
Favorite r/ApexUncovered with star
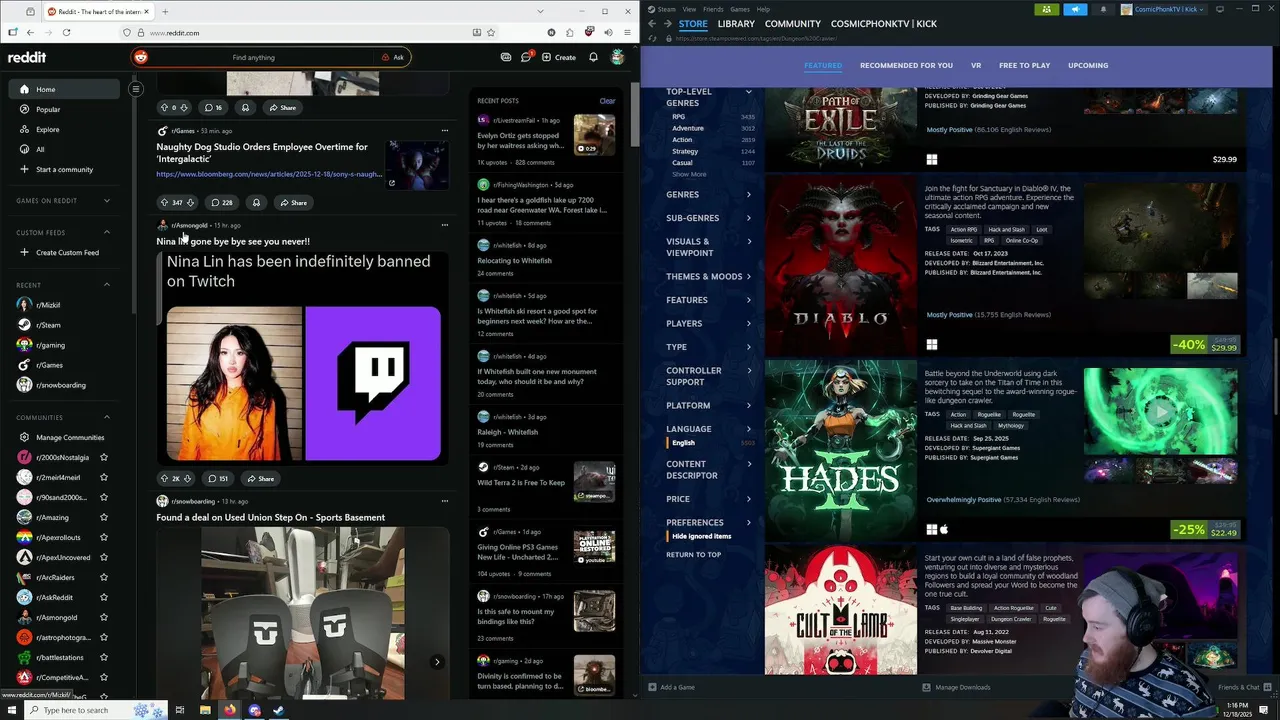point(104,557)
